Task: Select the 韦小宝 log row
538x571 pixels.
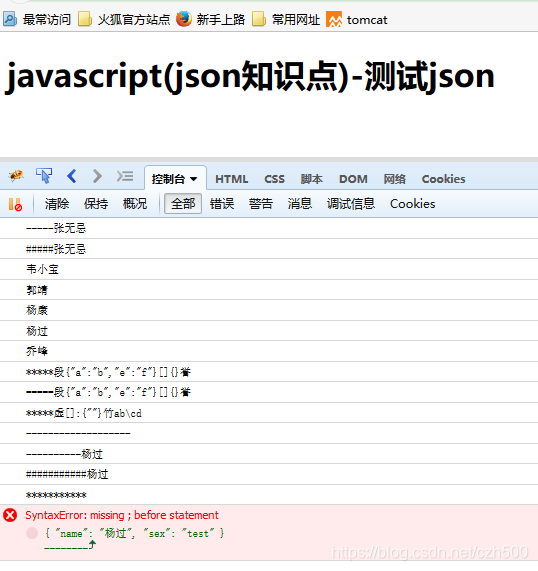Action: tap(269, 269)
